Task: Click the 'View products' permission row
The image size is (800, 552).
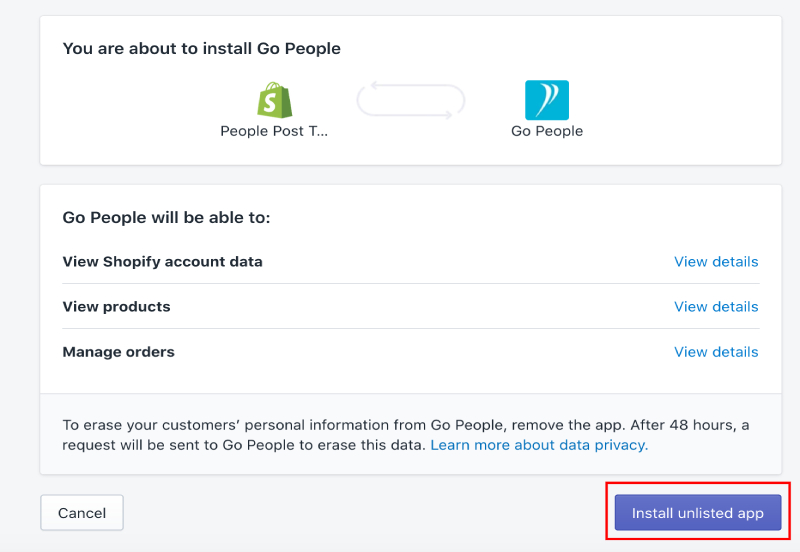Action: tap(411, 307)
